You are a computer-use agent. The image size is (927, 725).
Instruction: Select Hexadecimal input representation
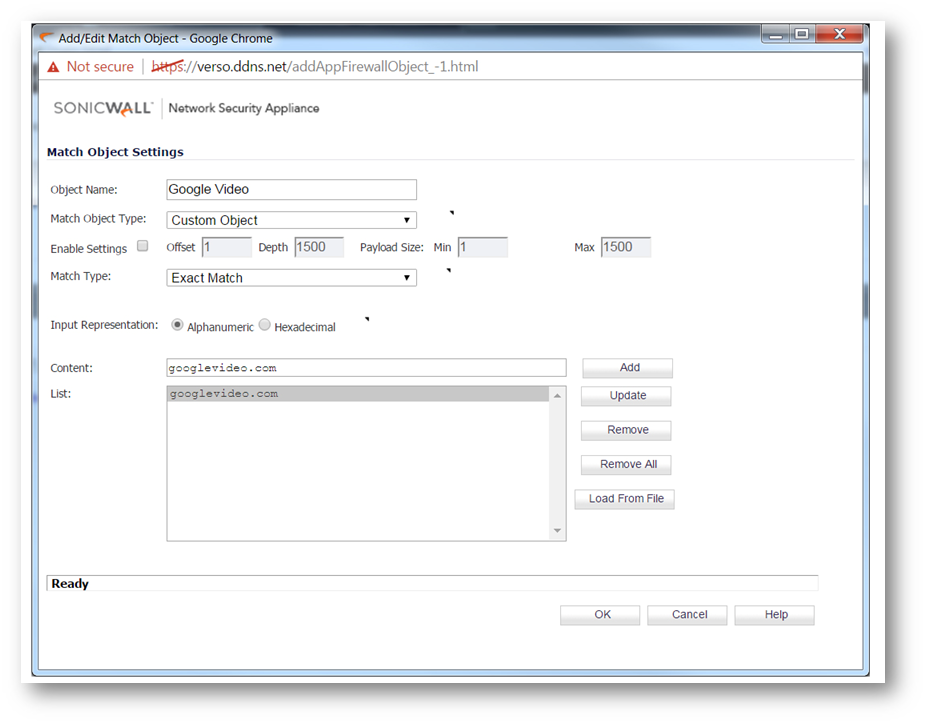(x=265, y=325)
